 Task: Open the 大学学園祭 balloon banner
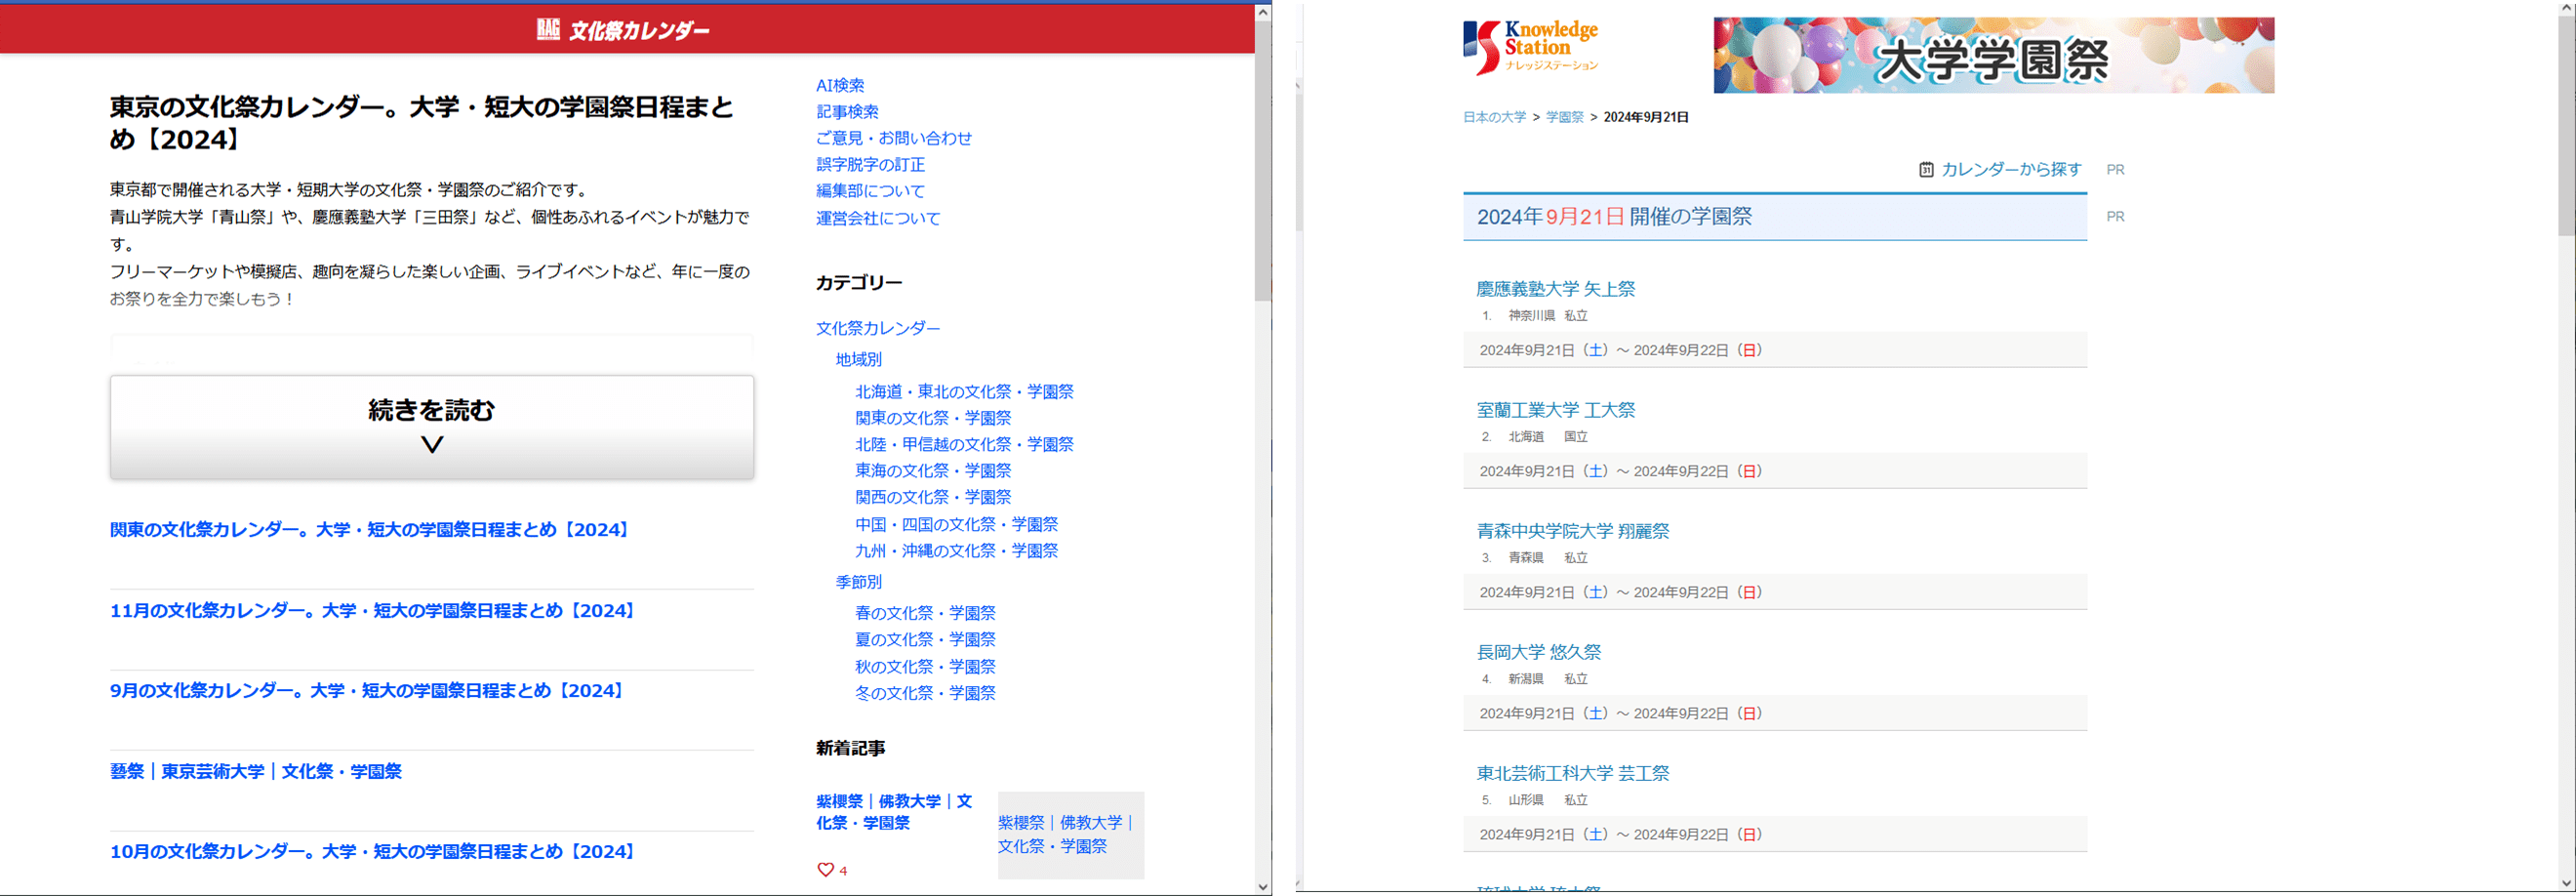point(1993,55)
